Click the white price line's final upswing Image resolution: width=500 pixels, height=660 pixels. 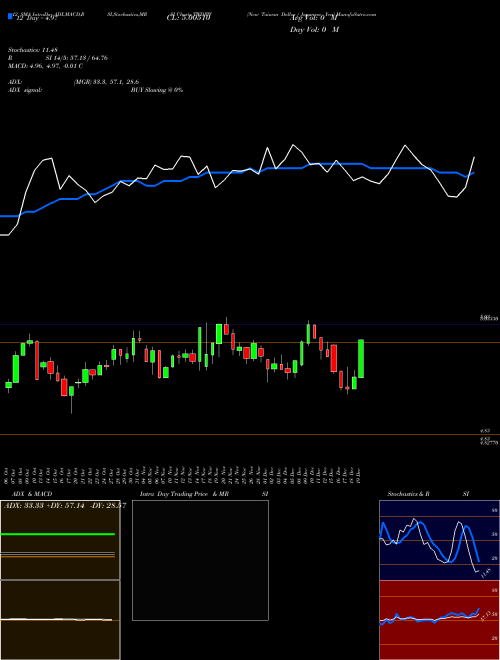click(471, 173)
